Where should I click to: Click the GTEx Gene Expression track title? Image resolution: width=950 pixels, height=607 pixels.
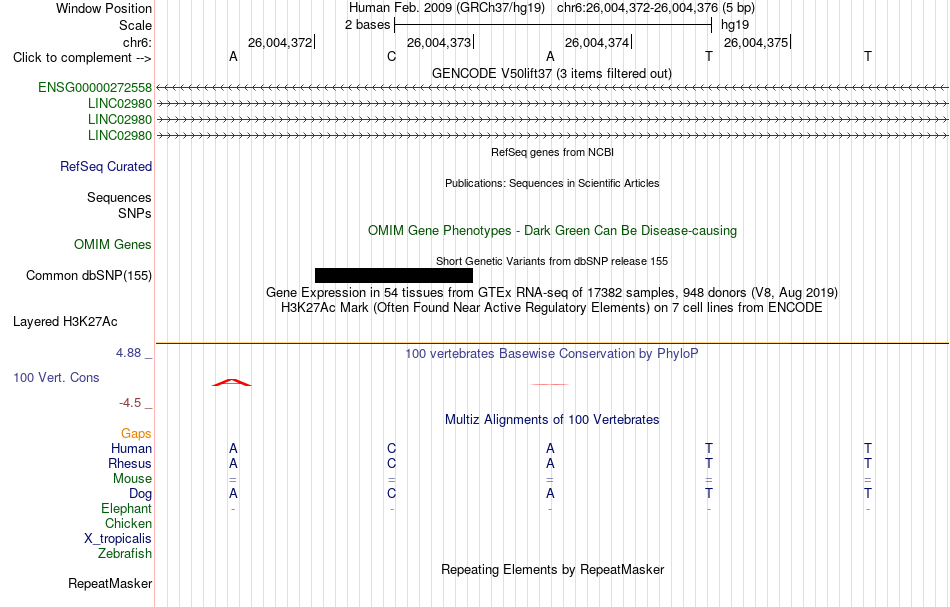point(551,293)
